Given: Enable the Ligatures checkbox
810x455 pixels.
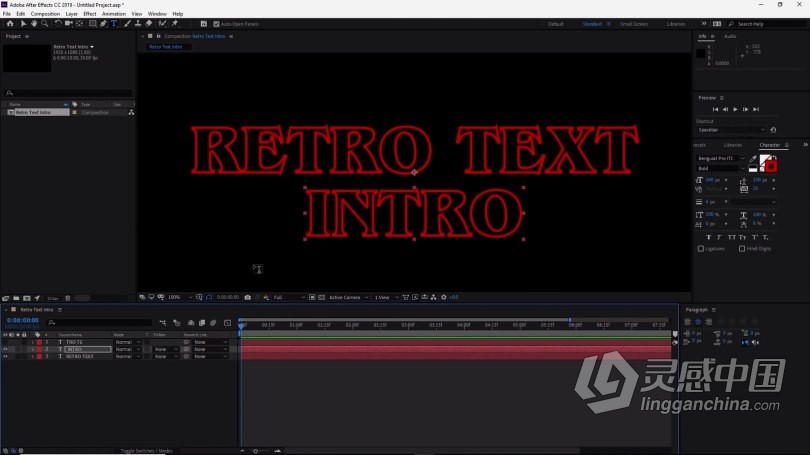Looking at the screenshot, I should 700,248.
